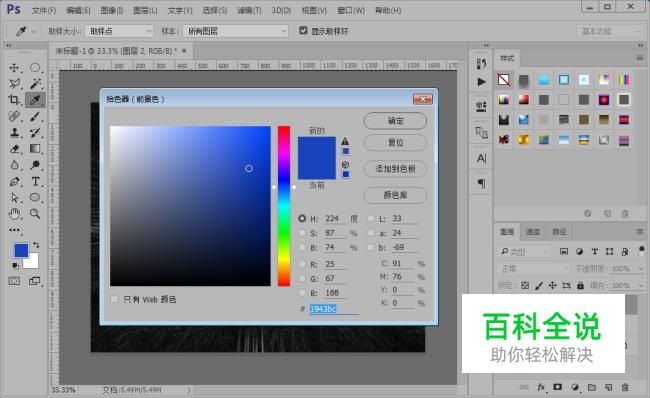
Task: Enable the Only Web Colors checkbox
Action: click(x=114, y=299)
